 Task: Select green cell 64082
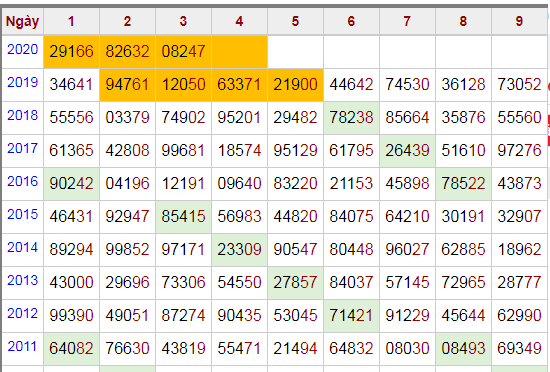(x=71, y=349)
